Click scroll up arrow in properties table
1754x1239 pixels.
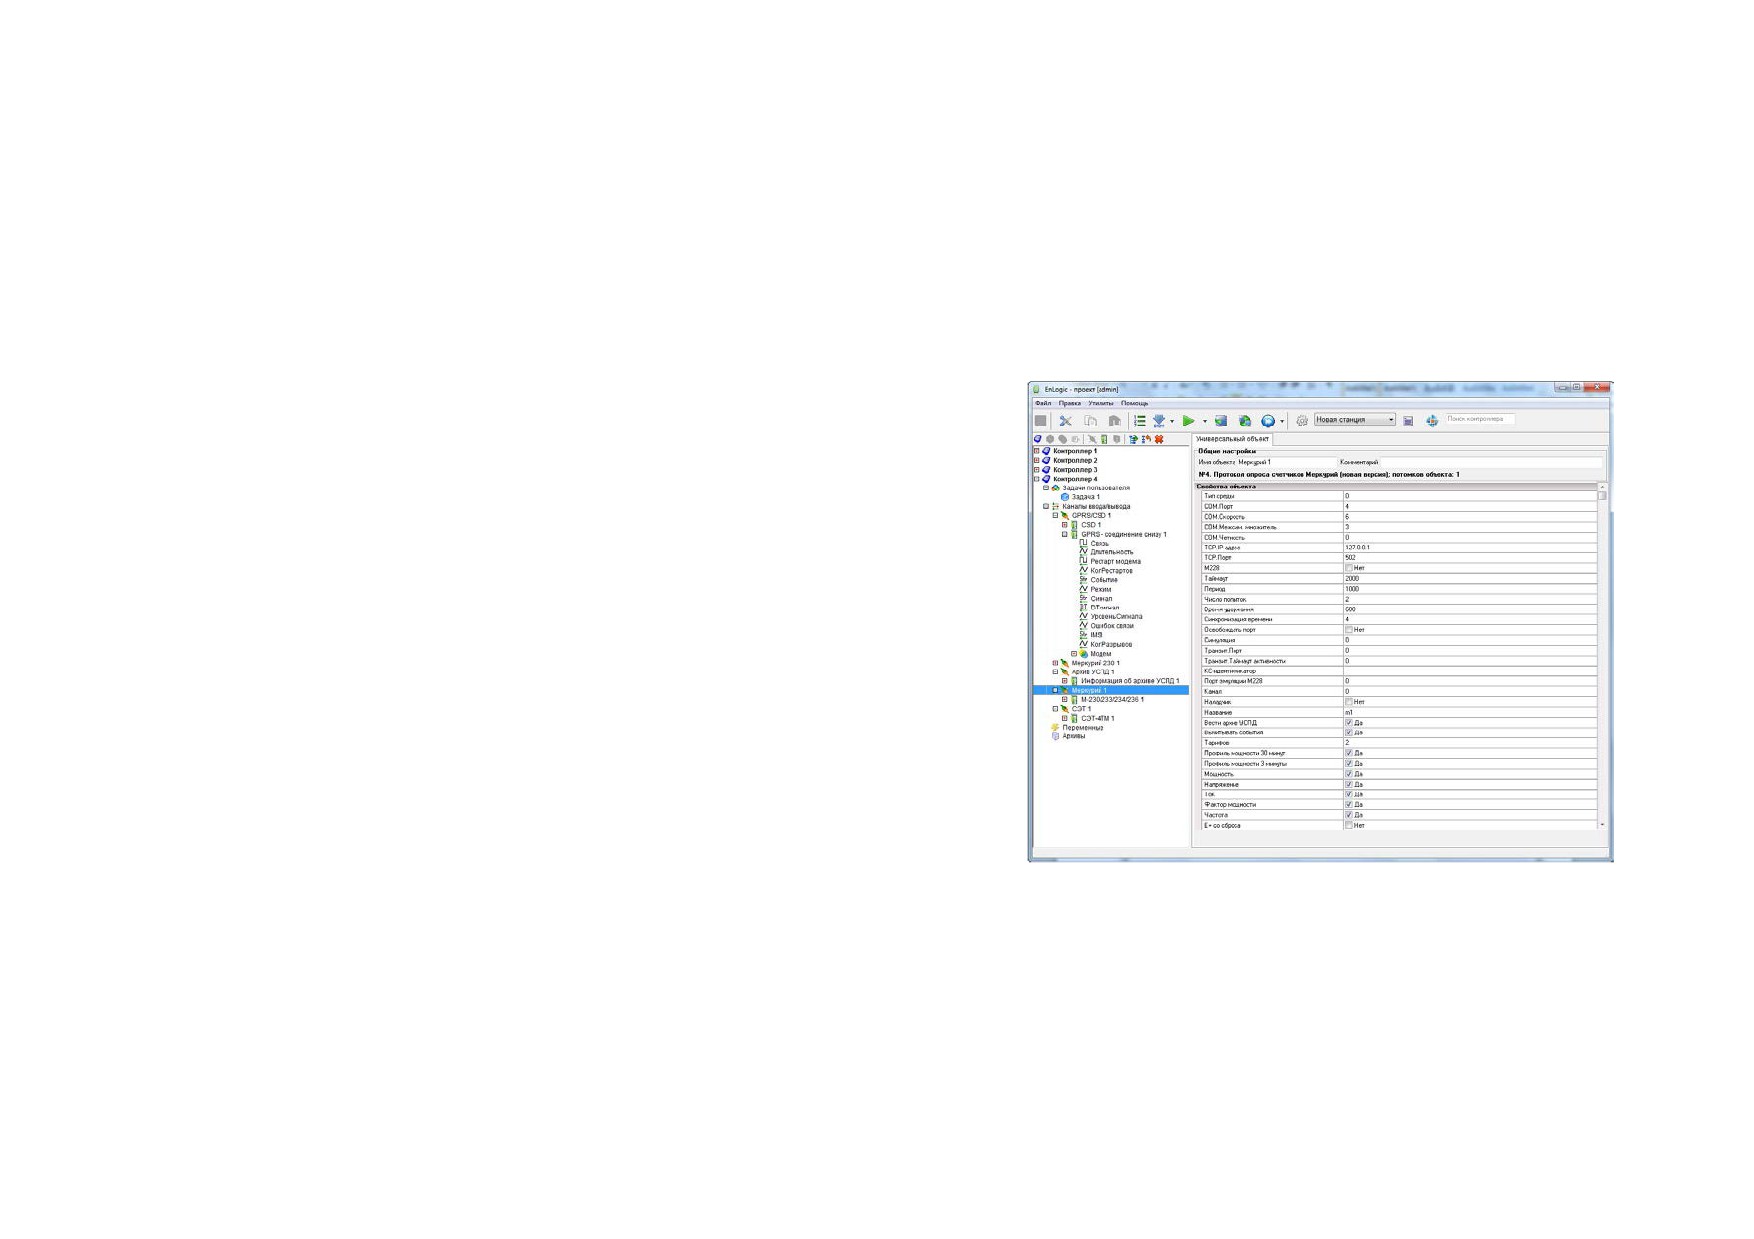pyautogui.click(x=1602, y=487)
